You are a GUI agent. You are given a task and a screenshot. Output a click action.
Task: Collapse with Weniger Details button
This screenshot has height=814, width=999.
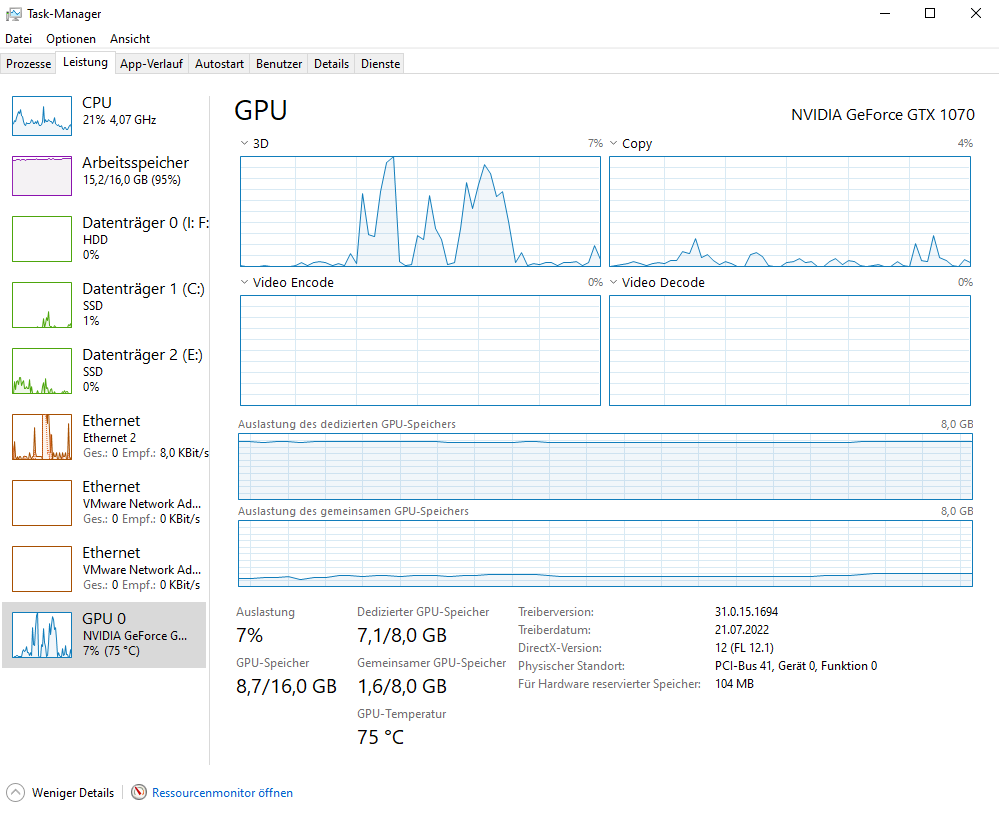(x=61, y=792)
